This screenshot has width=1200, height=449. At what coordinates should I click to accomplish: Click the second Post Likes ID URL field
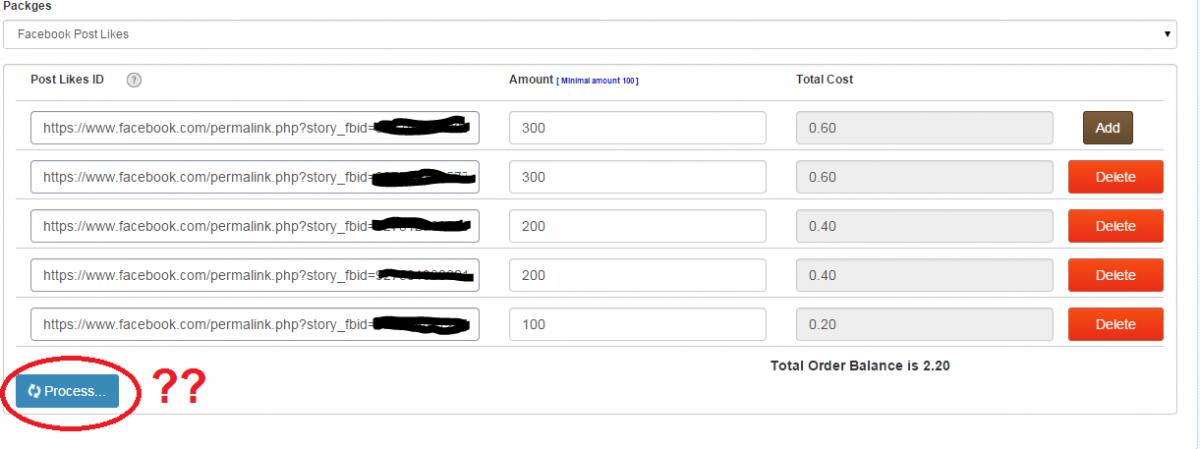255,177
